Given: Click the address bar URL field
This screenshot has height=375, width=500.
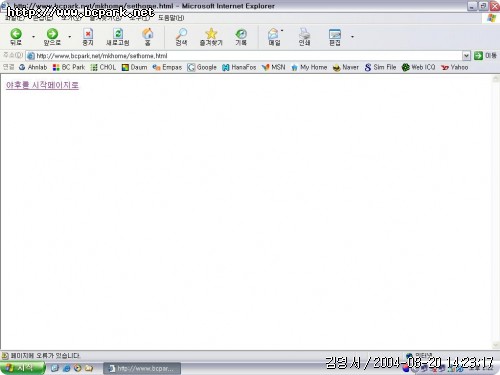Looking at the screenshot, I should [244, 56].
